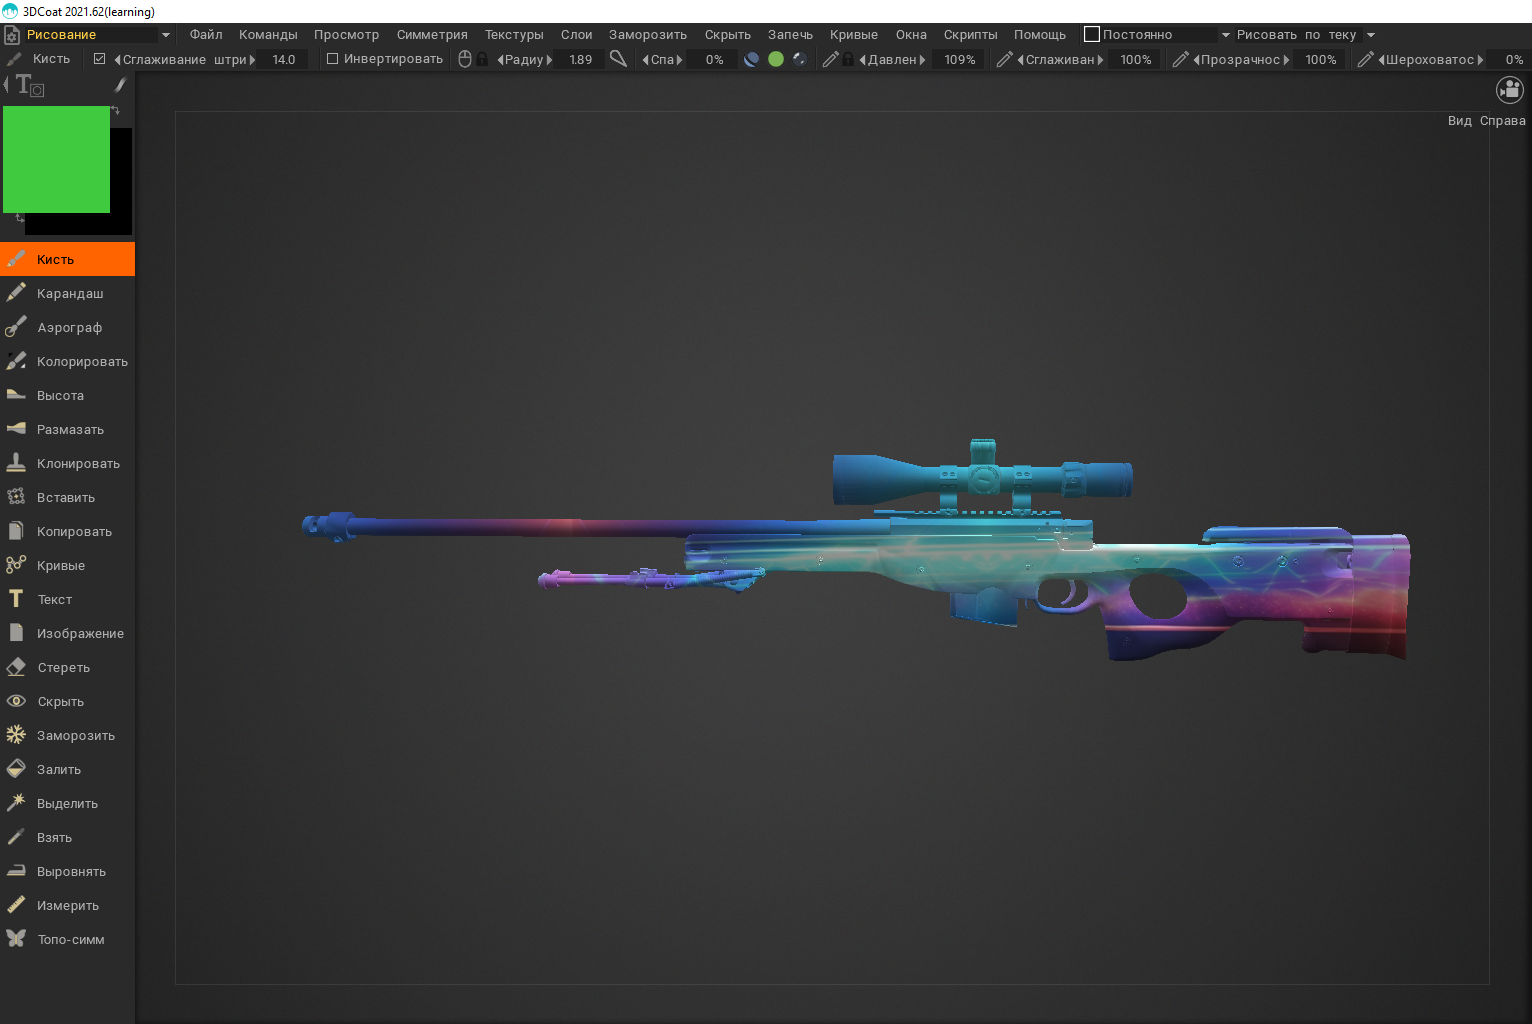The width and height of the screenshot is (1532, 1024).
Task: Increase Шероховатость with its right arrow
Action: pos(1481,60)
